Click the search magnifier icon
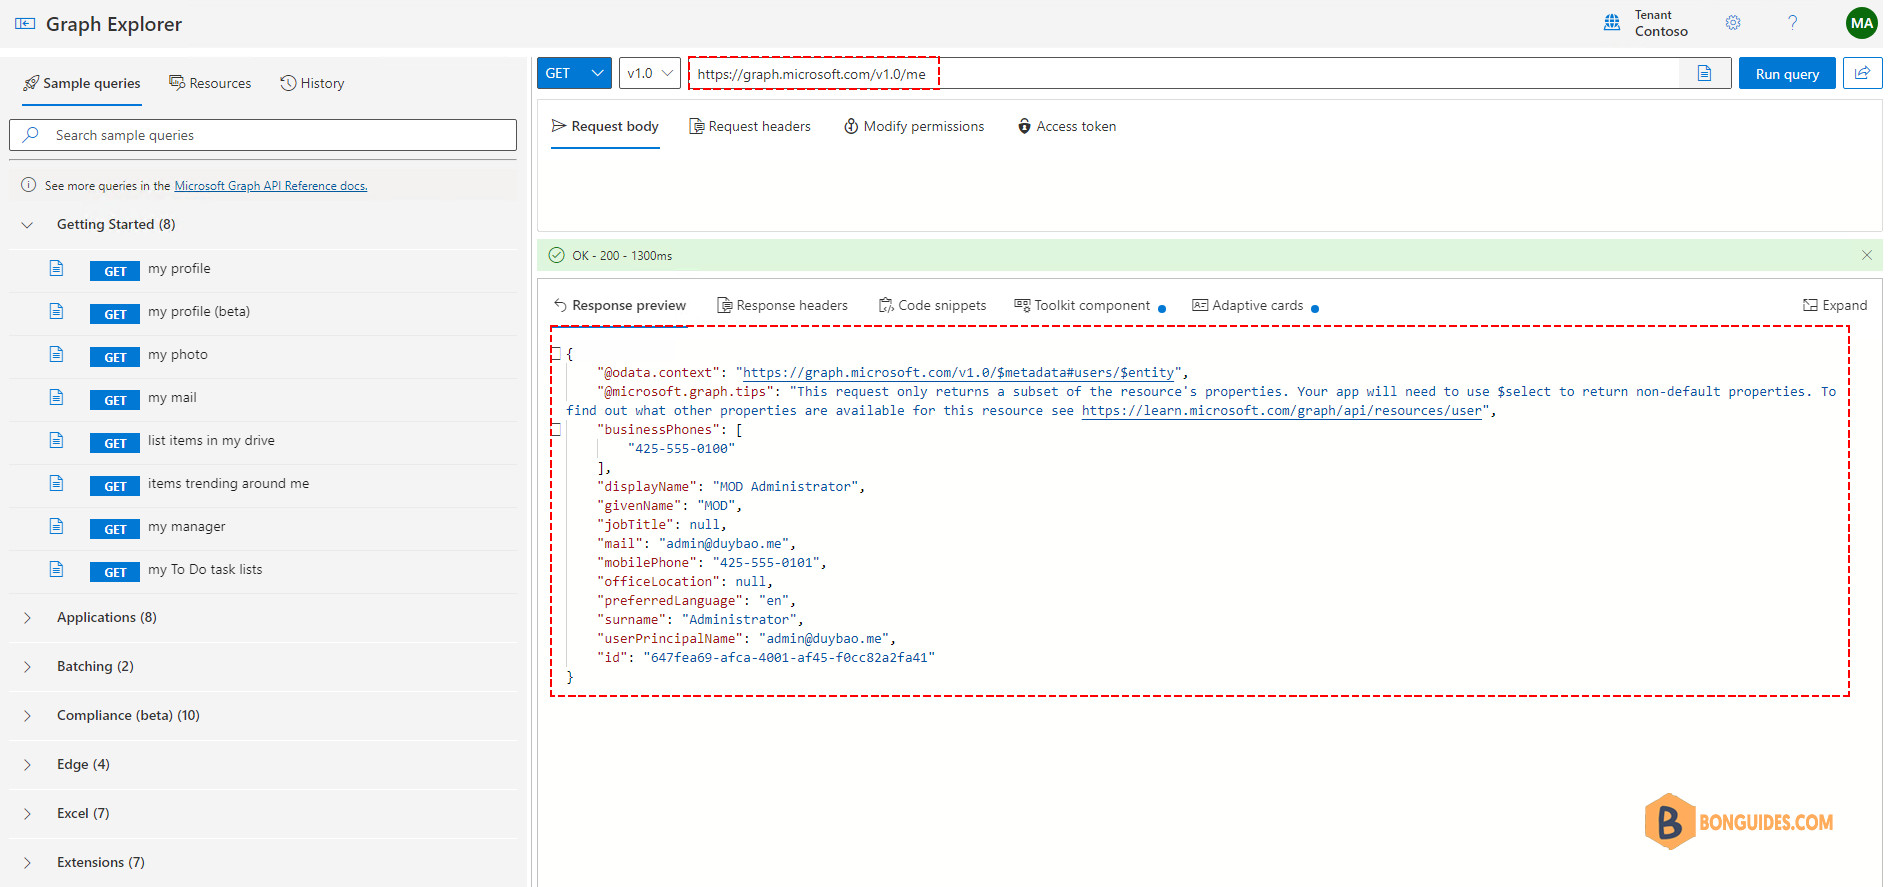Screen dimensions: 1894x887 click(x=31, y=134)
